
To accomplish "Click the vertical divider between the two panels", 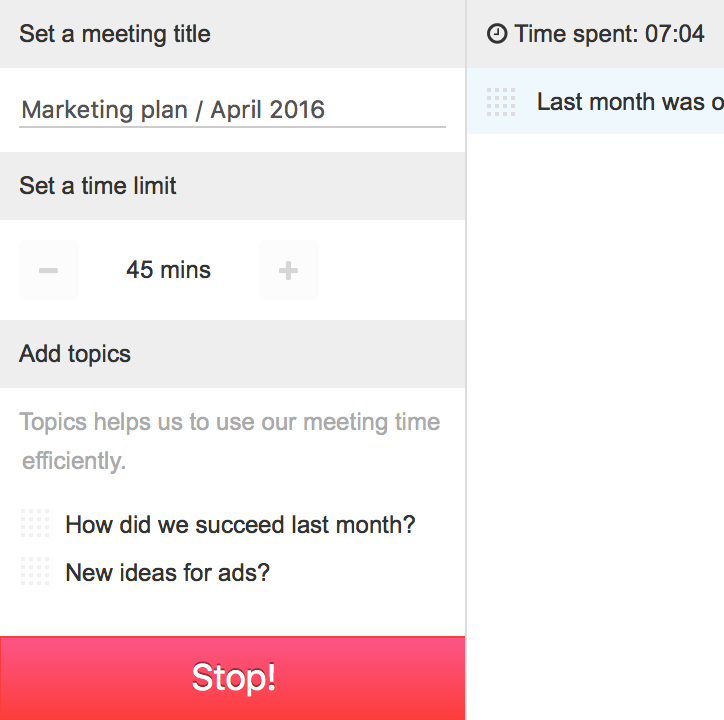I will tap(466, 360).
